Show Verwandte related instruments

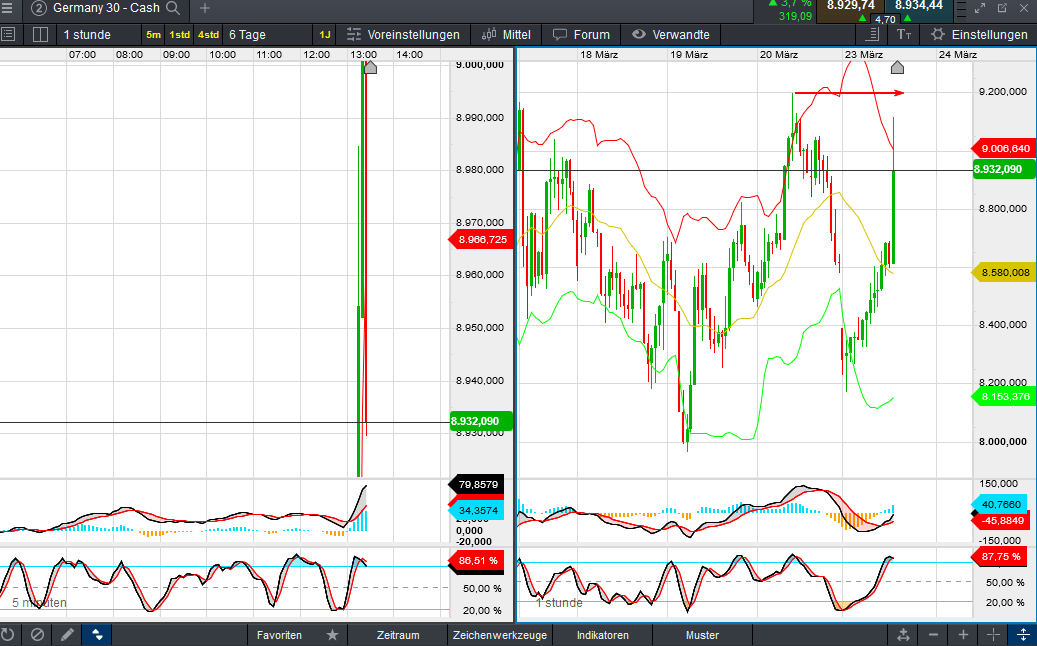pyautogui.click(x=671, y=34)
